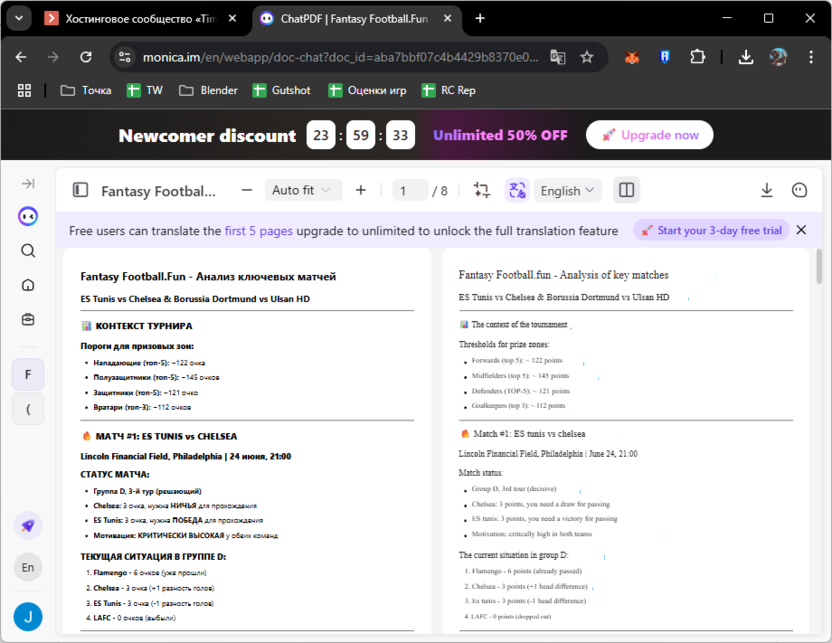The width and height of the screenshot is (832, 643).
Task: Open the Monica chat face icon
Action: [28, 216]
